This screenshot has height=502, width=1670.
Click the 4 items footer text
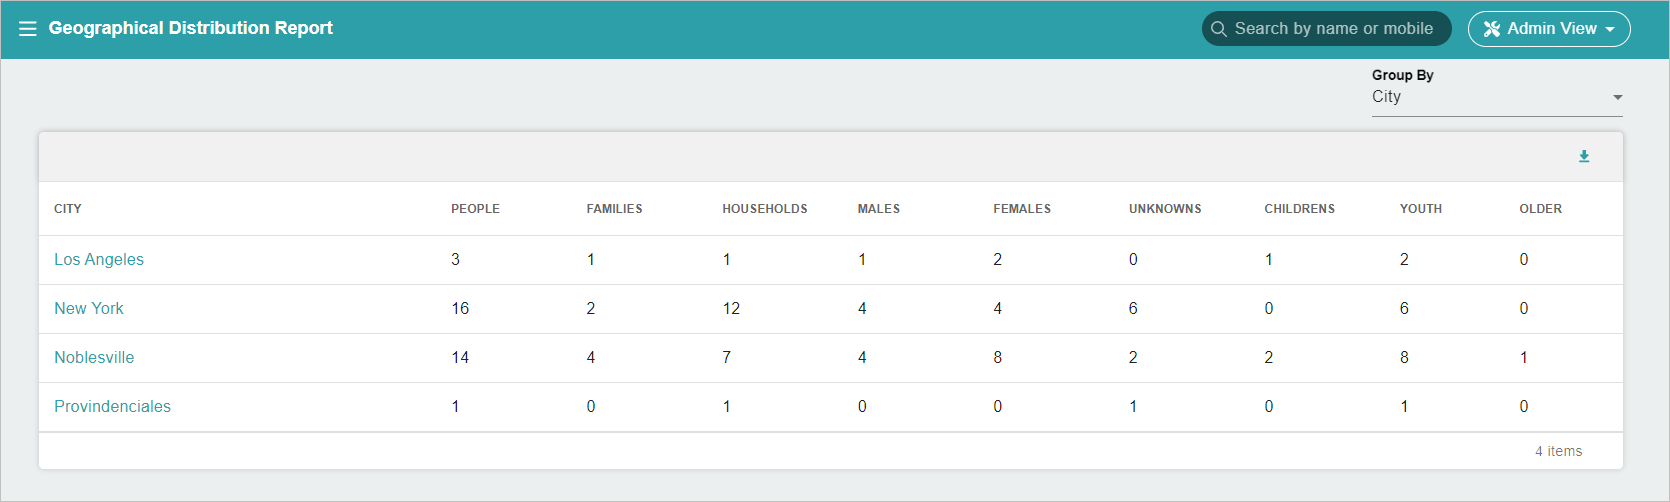coord(1559,451)
